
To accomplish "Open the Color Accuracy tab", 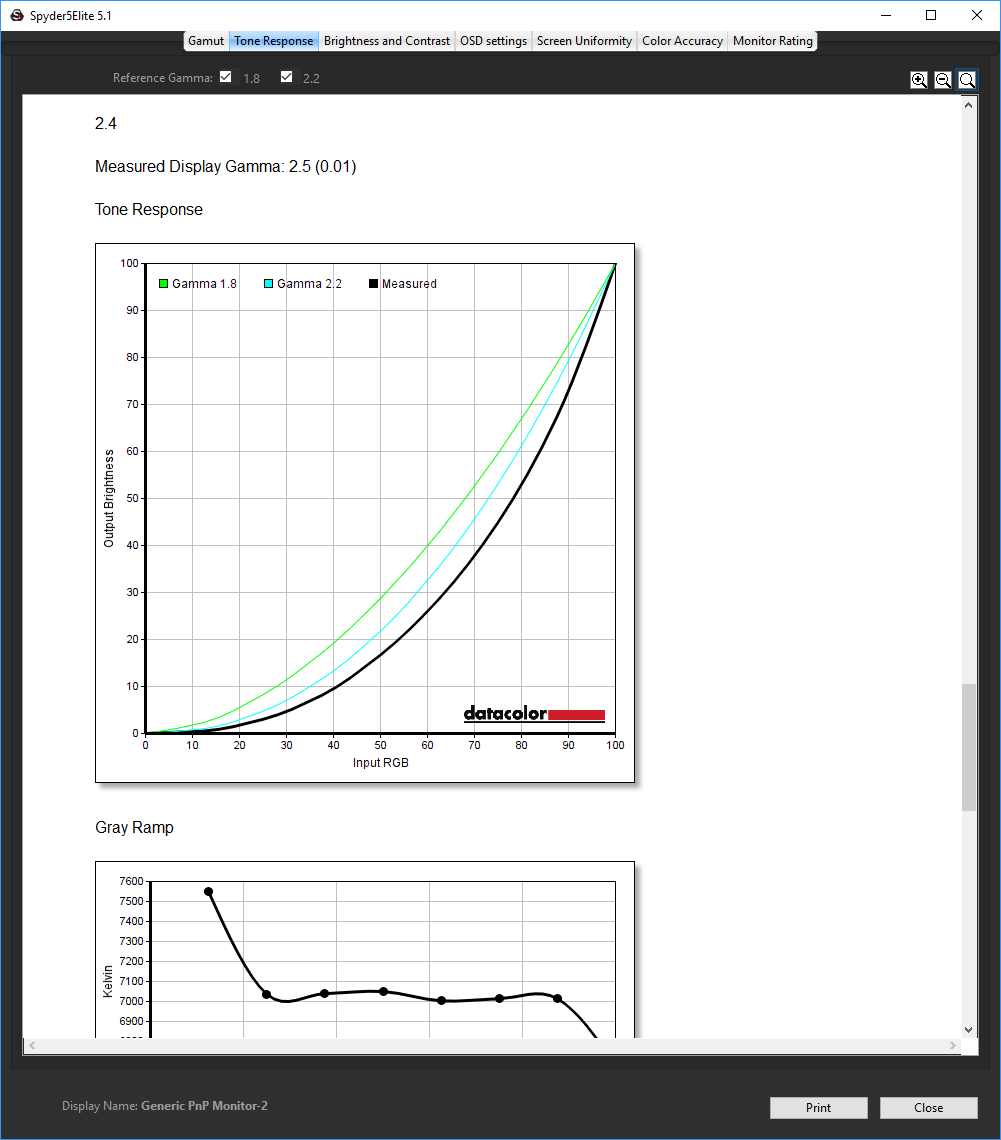I will (x=683, y=41).
